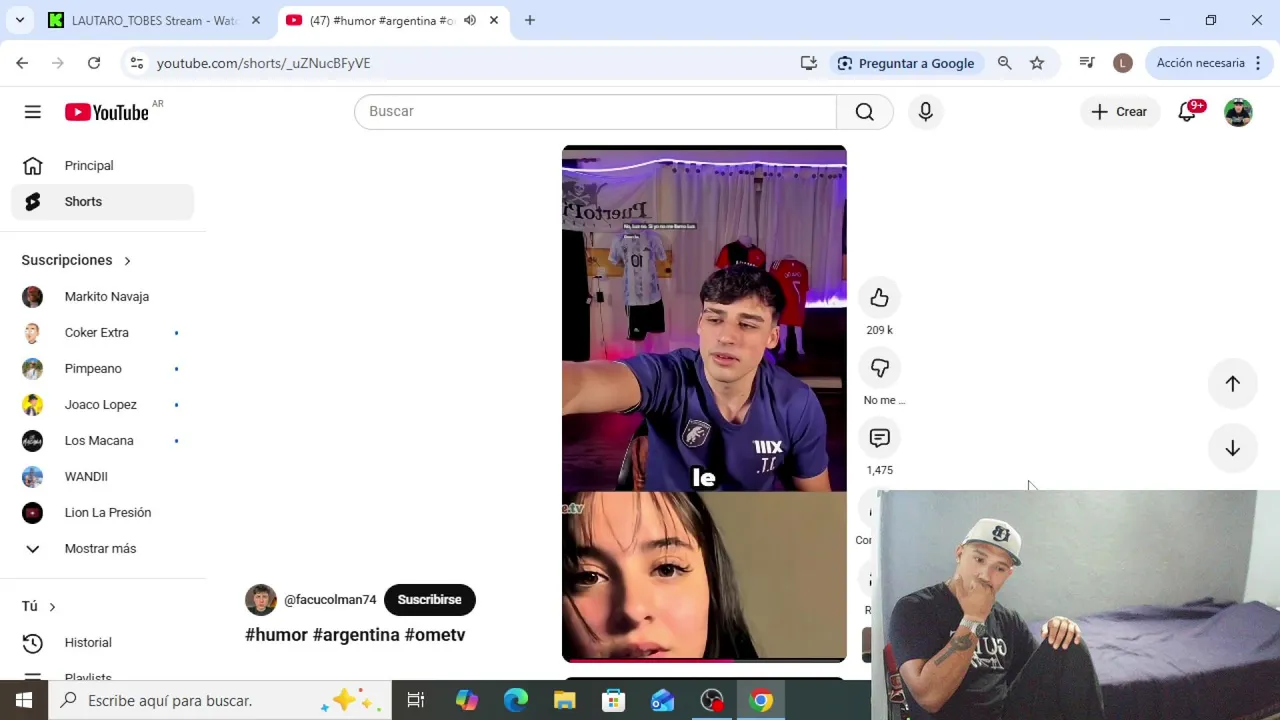Click the Buscar search field
Screen dimensions: 1280x720
595,112
